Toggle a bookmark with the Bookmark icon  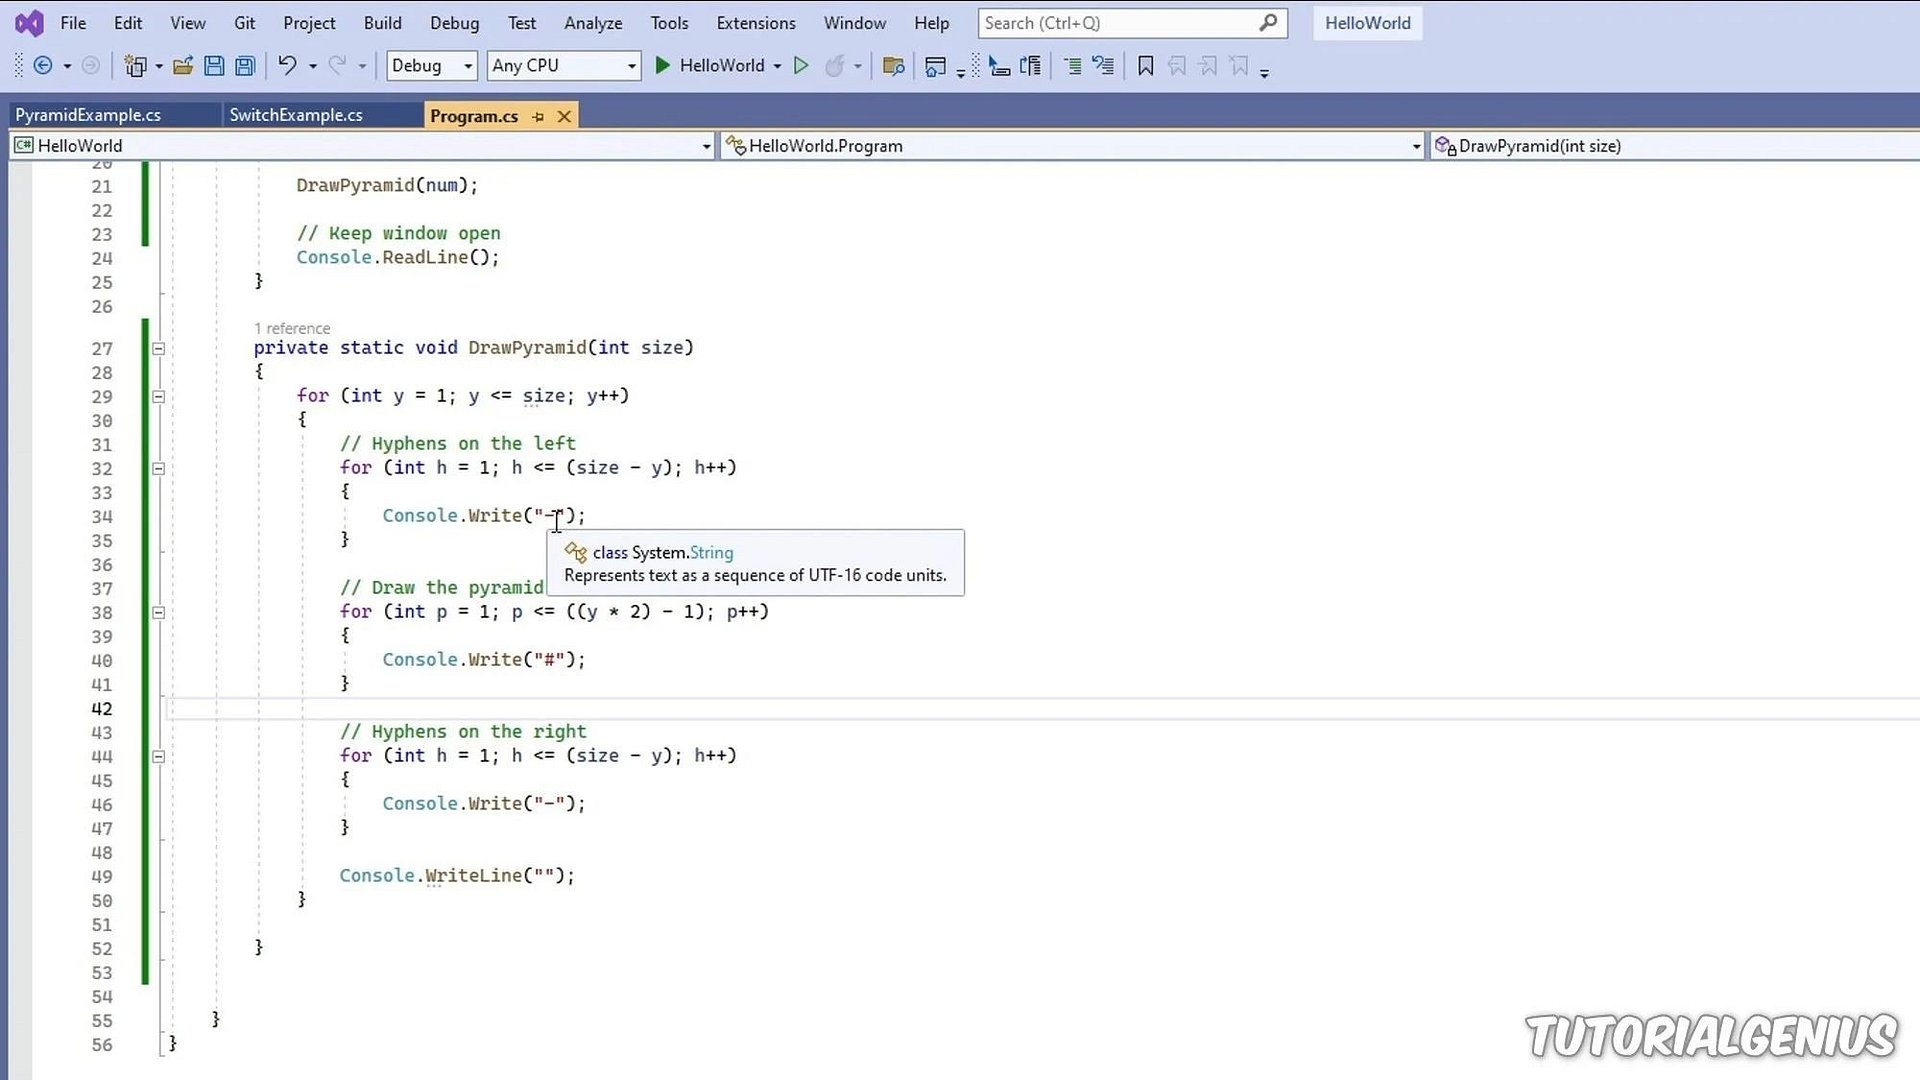1146,66
